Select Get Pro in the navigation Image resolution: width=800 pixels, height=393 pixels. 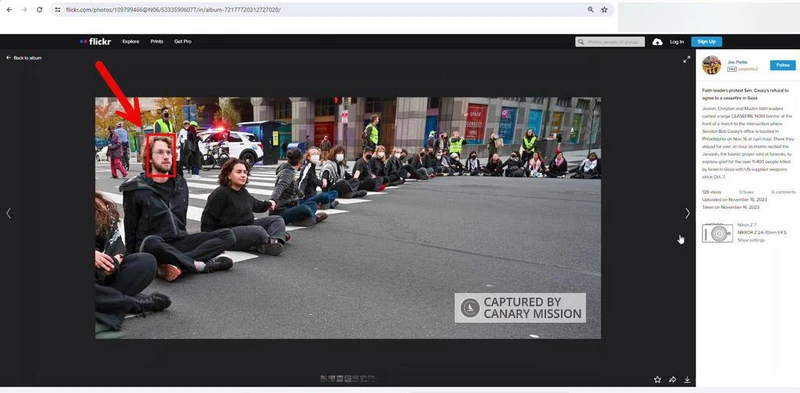click(x=183, y=41)
